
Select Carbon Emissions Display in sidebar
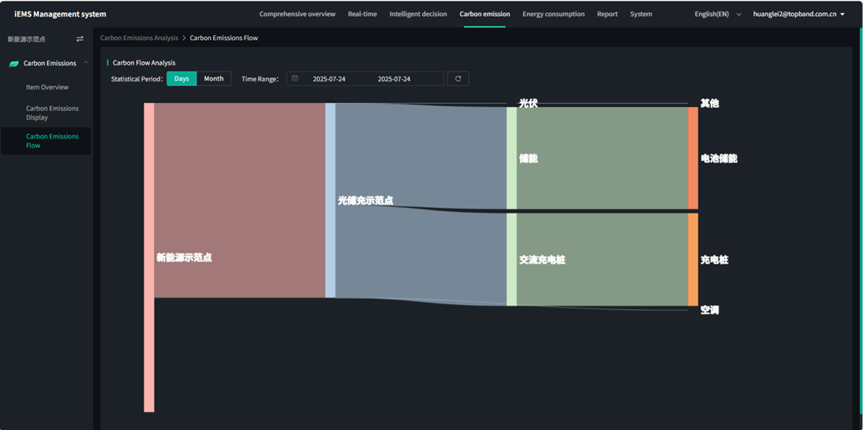(52, 113)
